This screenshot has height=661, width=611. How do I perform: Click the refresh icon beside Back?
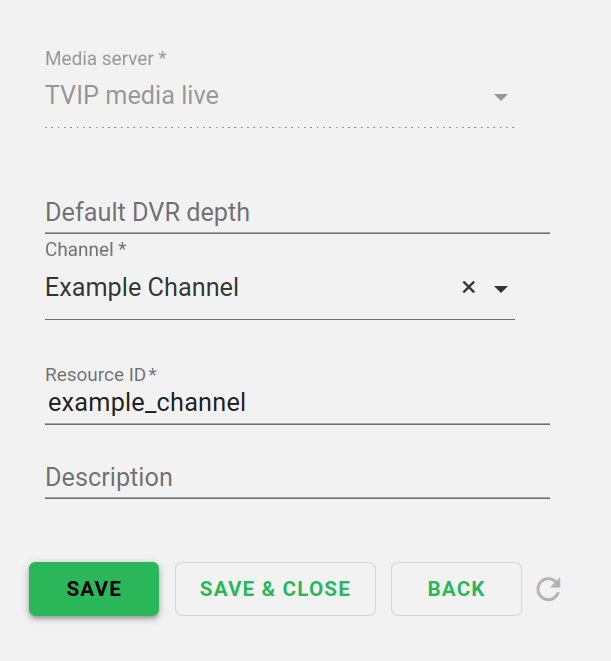coord(548,589)
